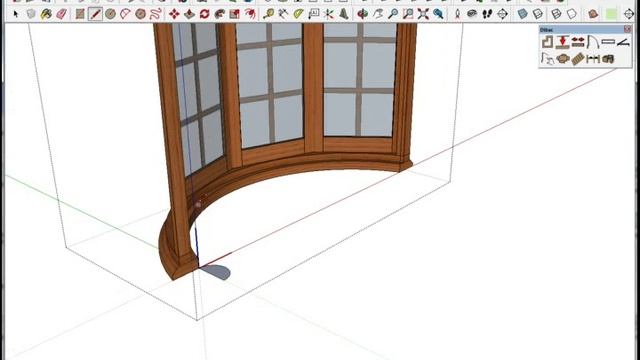
Task: Choose the Select arrow tool
Action: click(x=16, y=14)
